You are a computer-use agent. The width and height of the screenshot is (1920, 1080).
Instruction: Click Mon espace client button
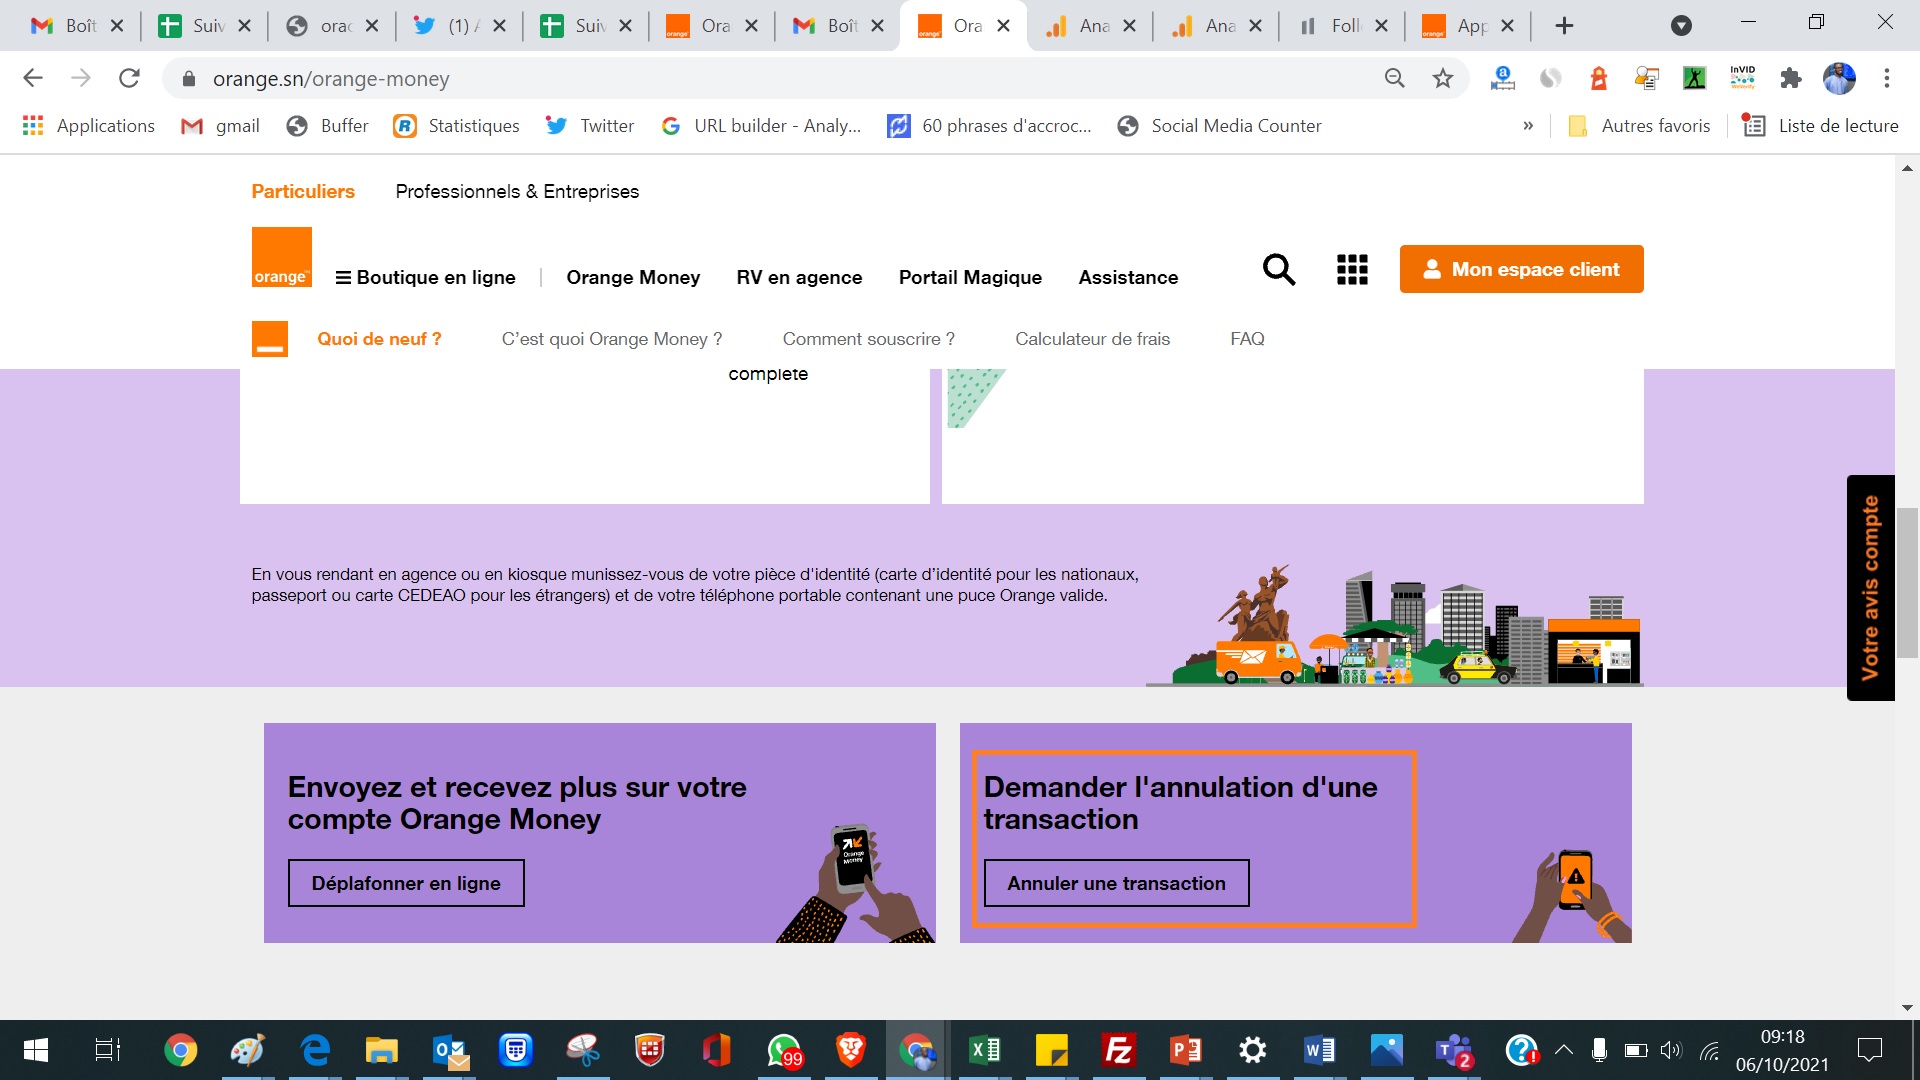tap(1522, 269)
